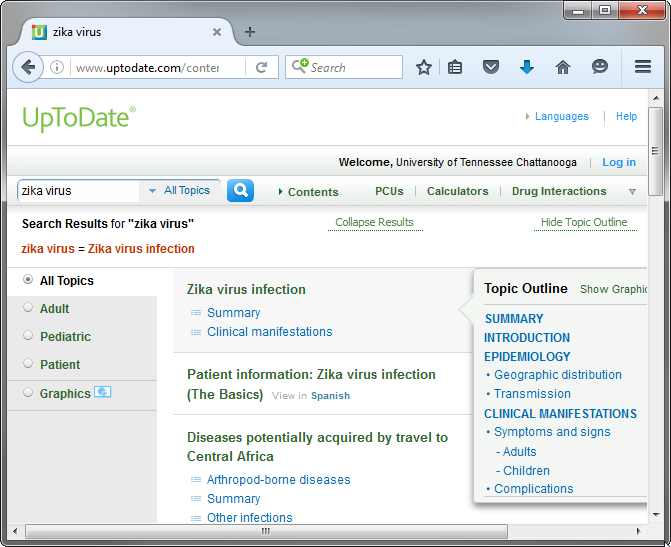Open Firefox hamburger menu
Viewport: 671px width, 547px height.
click(643, 66)
